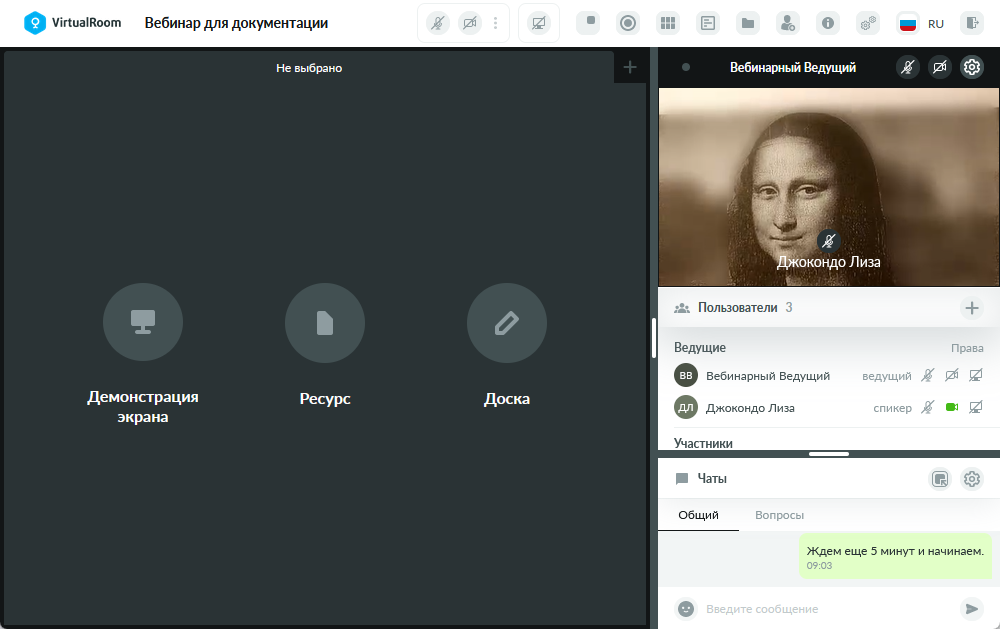Toggle Джоконда Лиза's screen share permission
This screenshot has width=1000, height=629.
click(x=976, y=407)
